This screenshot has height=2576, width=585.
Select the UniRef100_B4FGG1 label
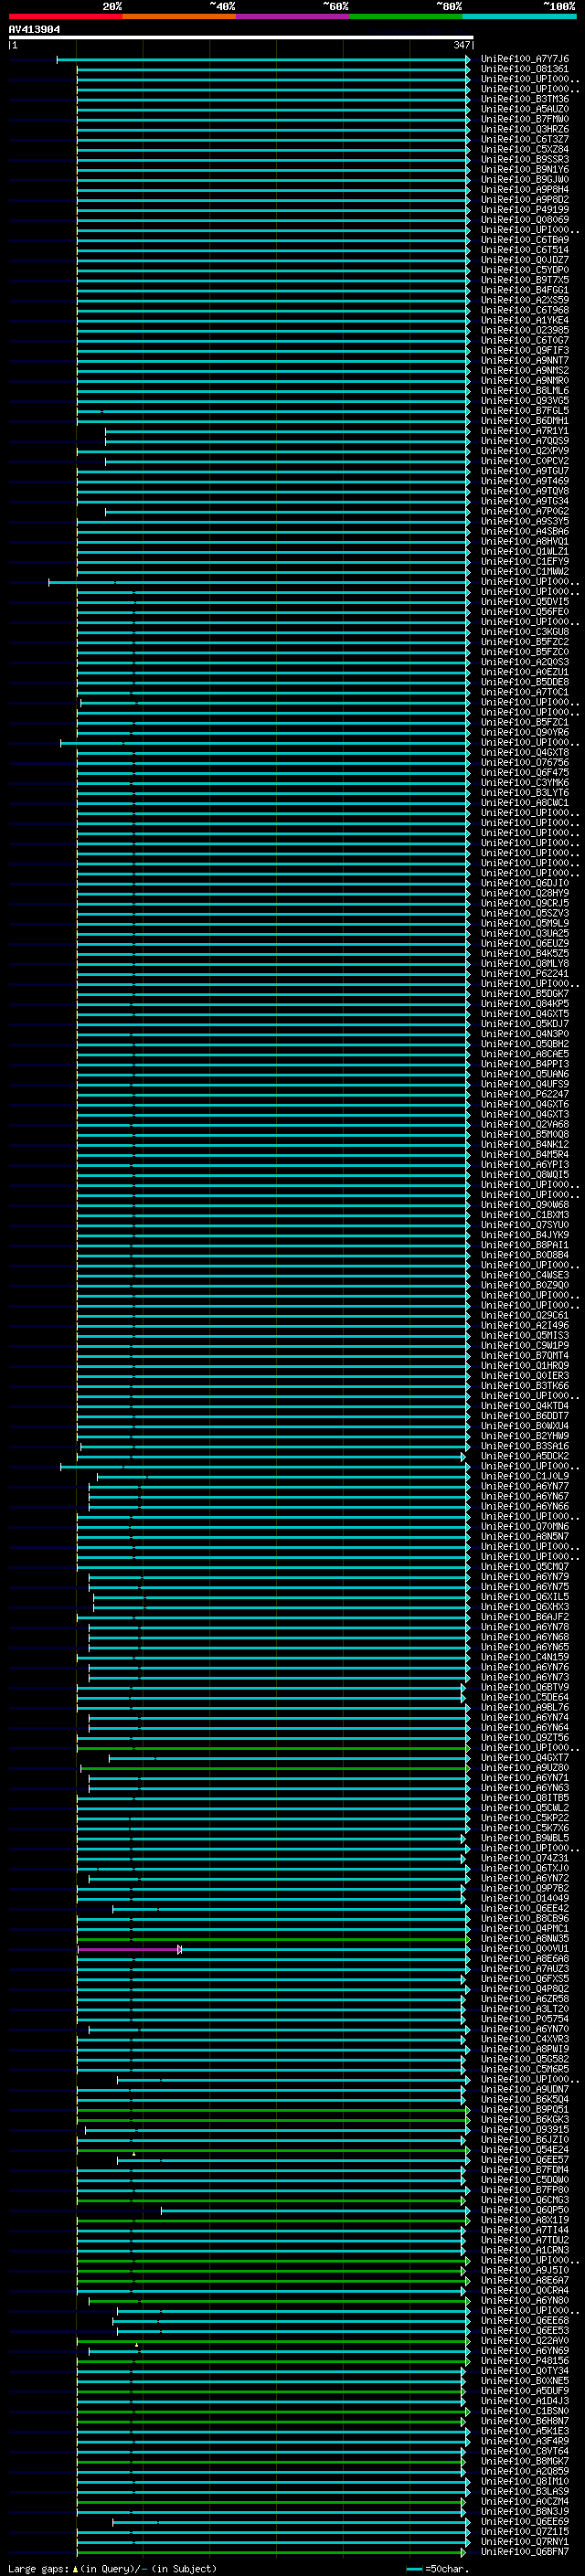[524, 291]
